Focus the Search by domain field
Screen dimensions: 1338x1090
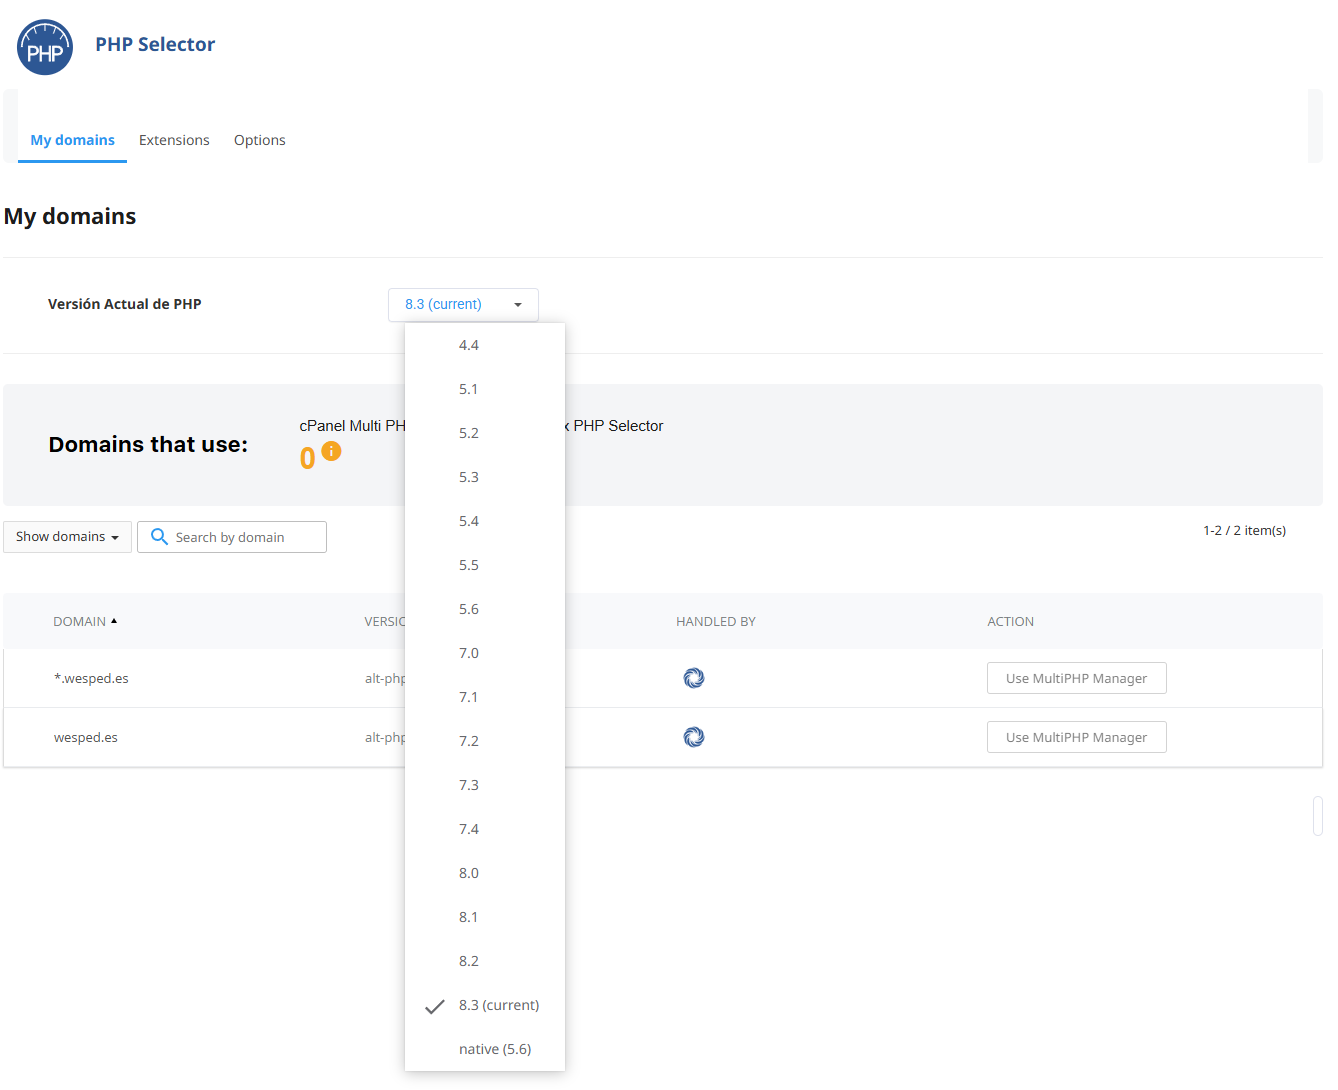245,537
